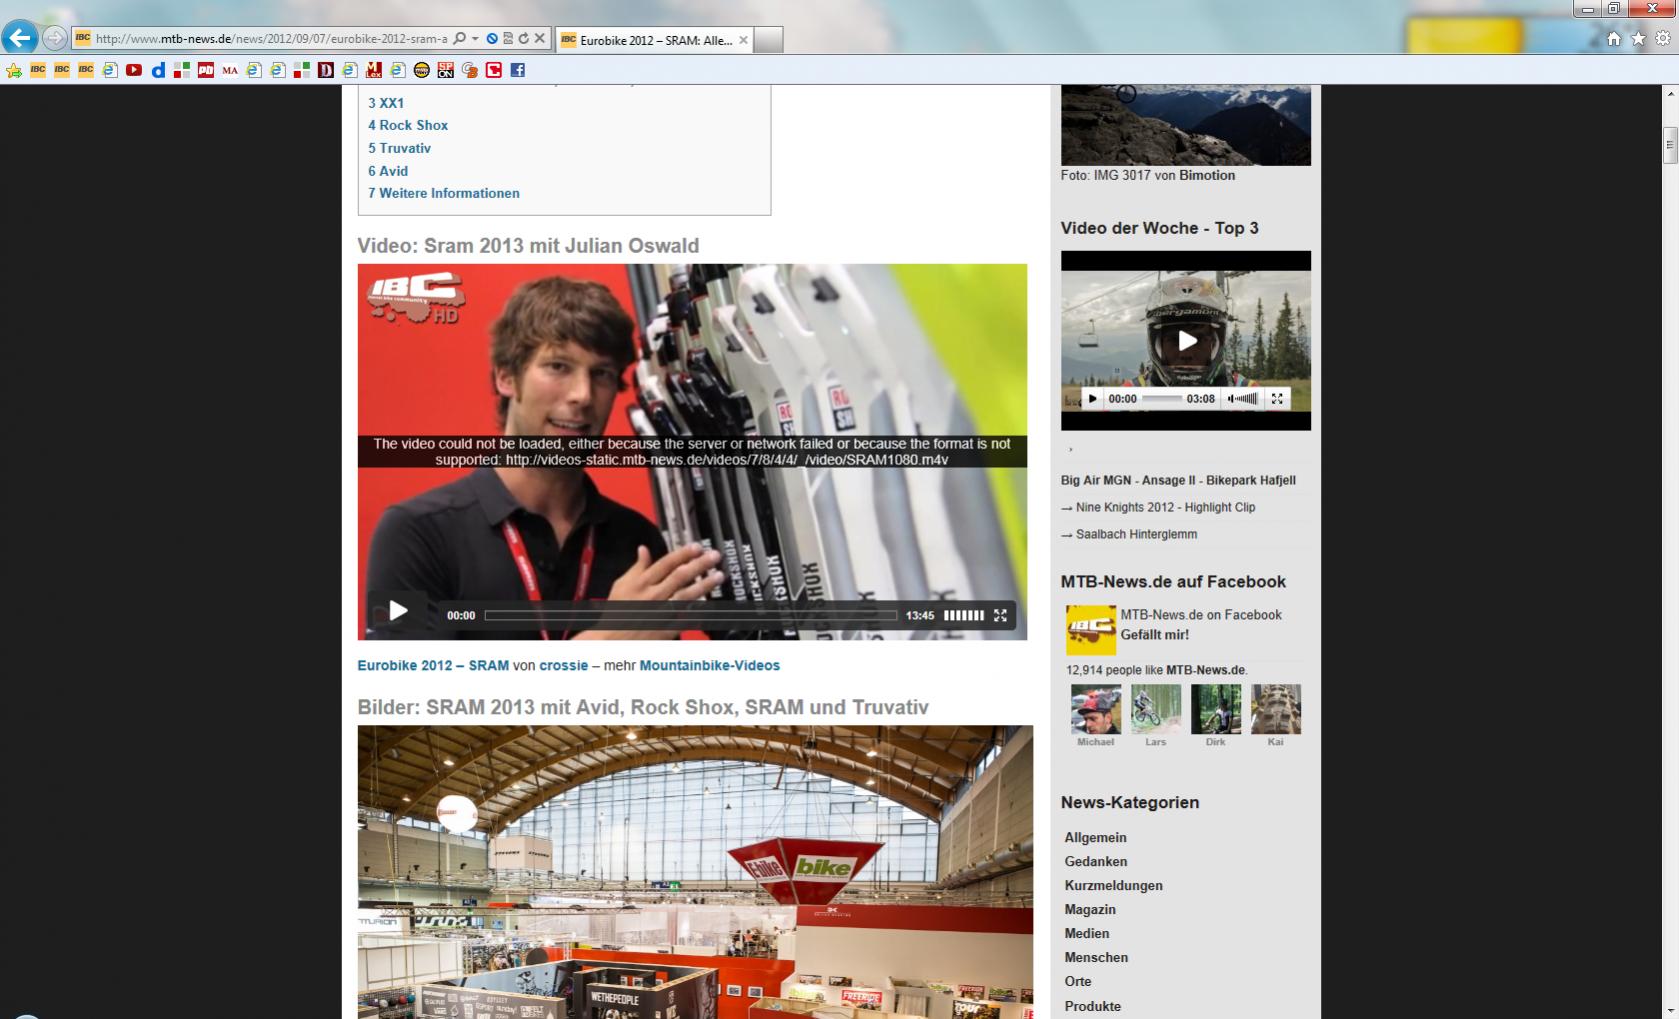Open the red 'C' favorite bookmark
This screenshot has width=1679, height=1019.
click(x=494, y=70)
